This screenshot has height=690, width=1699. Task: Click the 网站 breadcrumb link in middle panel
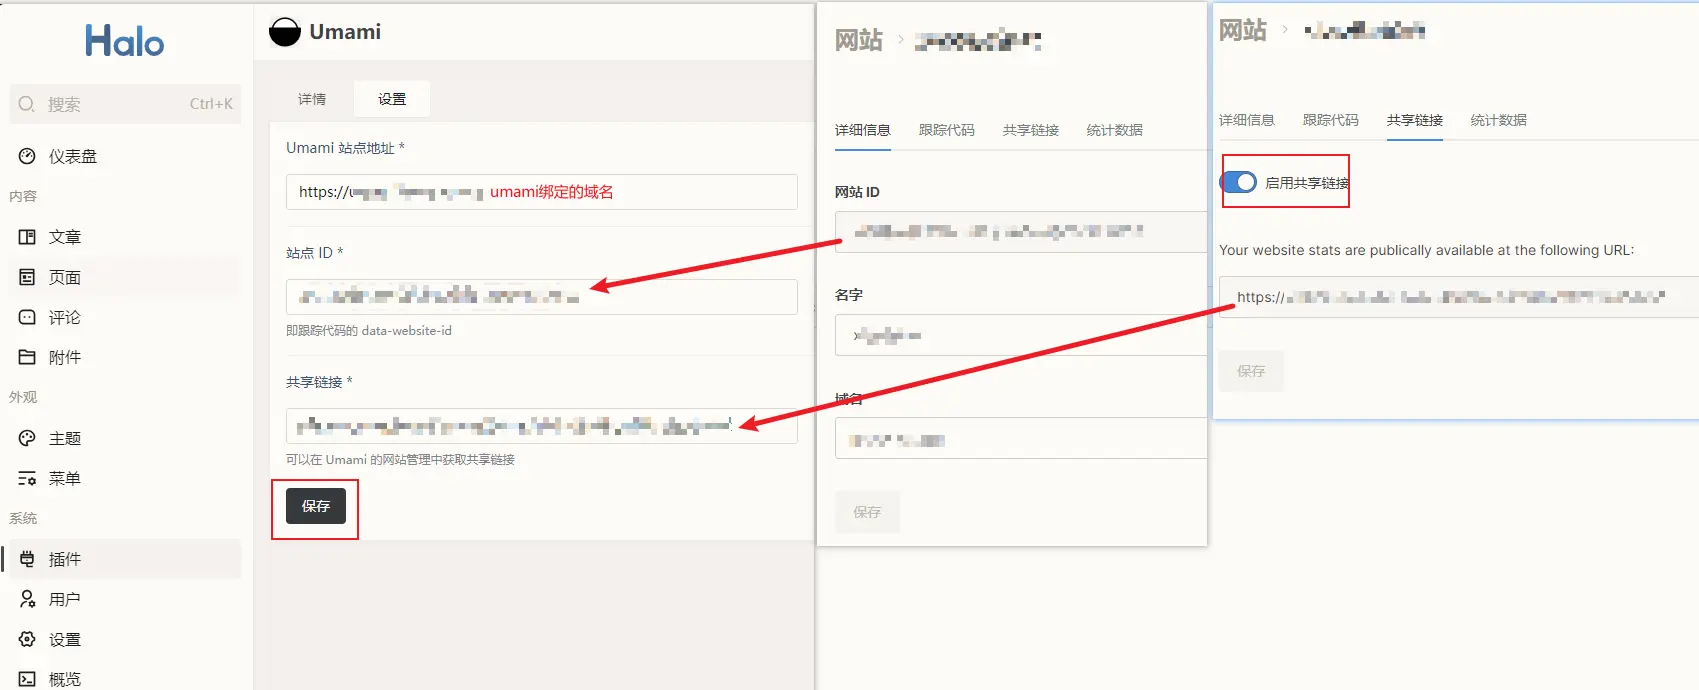click(x=858, y=40)
